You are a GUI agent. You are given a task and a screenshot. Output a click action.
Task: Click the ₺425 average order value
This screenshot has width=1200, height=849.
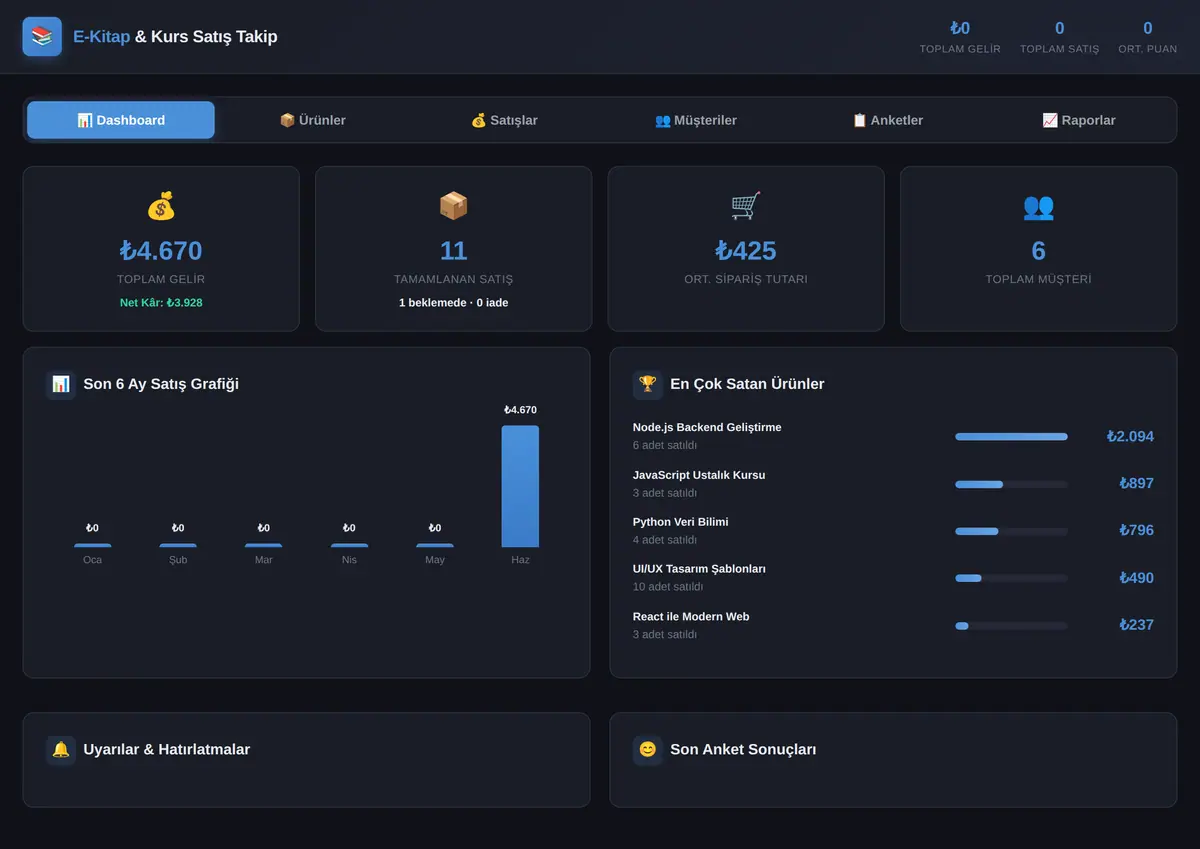click(x=746, y=251)
